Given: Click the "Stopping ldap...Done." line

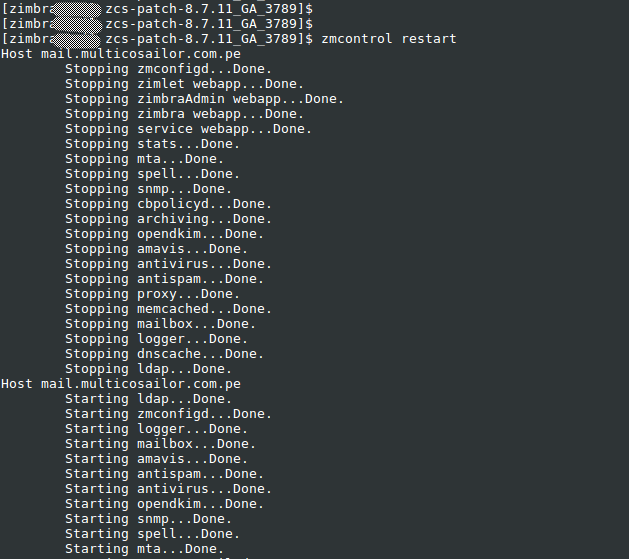Looking at the screenshot, I should pos(148,369).
